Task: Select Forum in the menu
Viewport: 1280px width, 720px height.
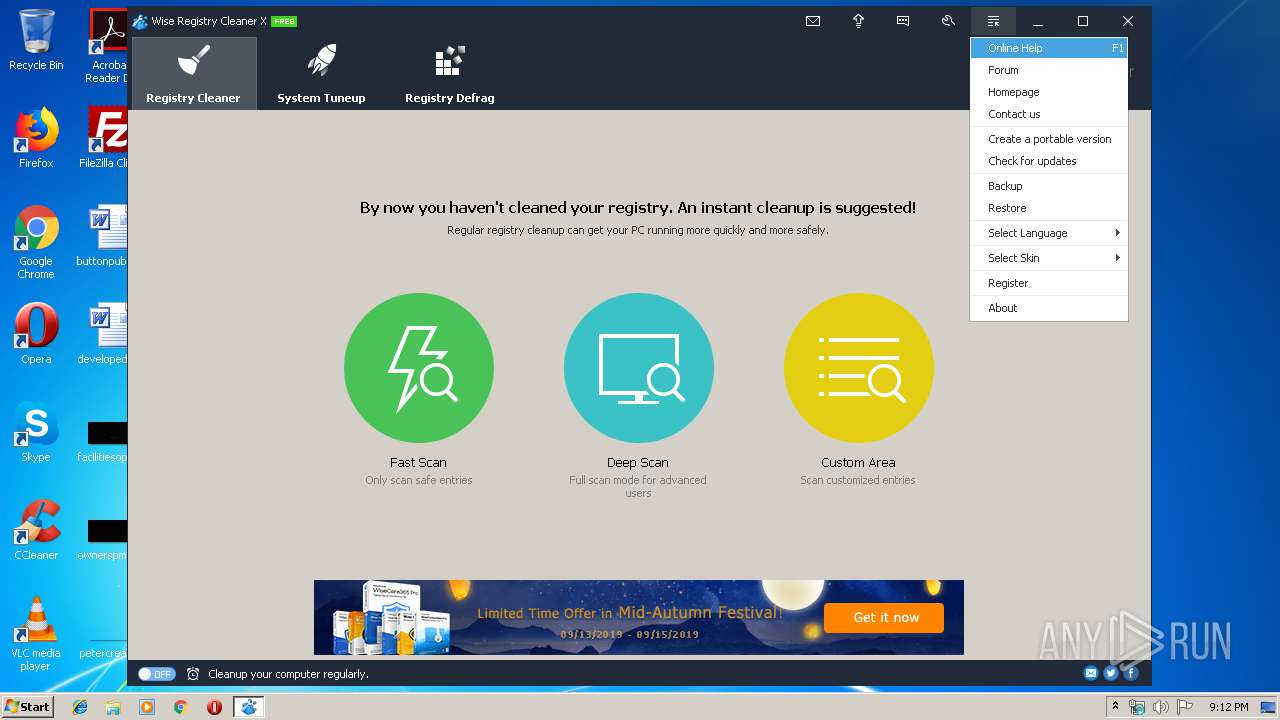Action: click(x=1049, y=70)
